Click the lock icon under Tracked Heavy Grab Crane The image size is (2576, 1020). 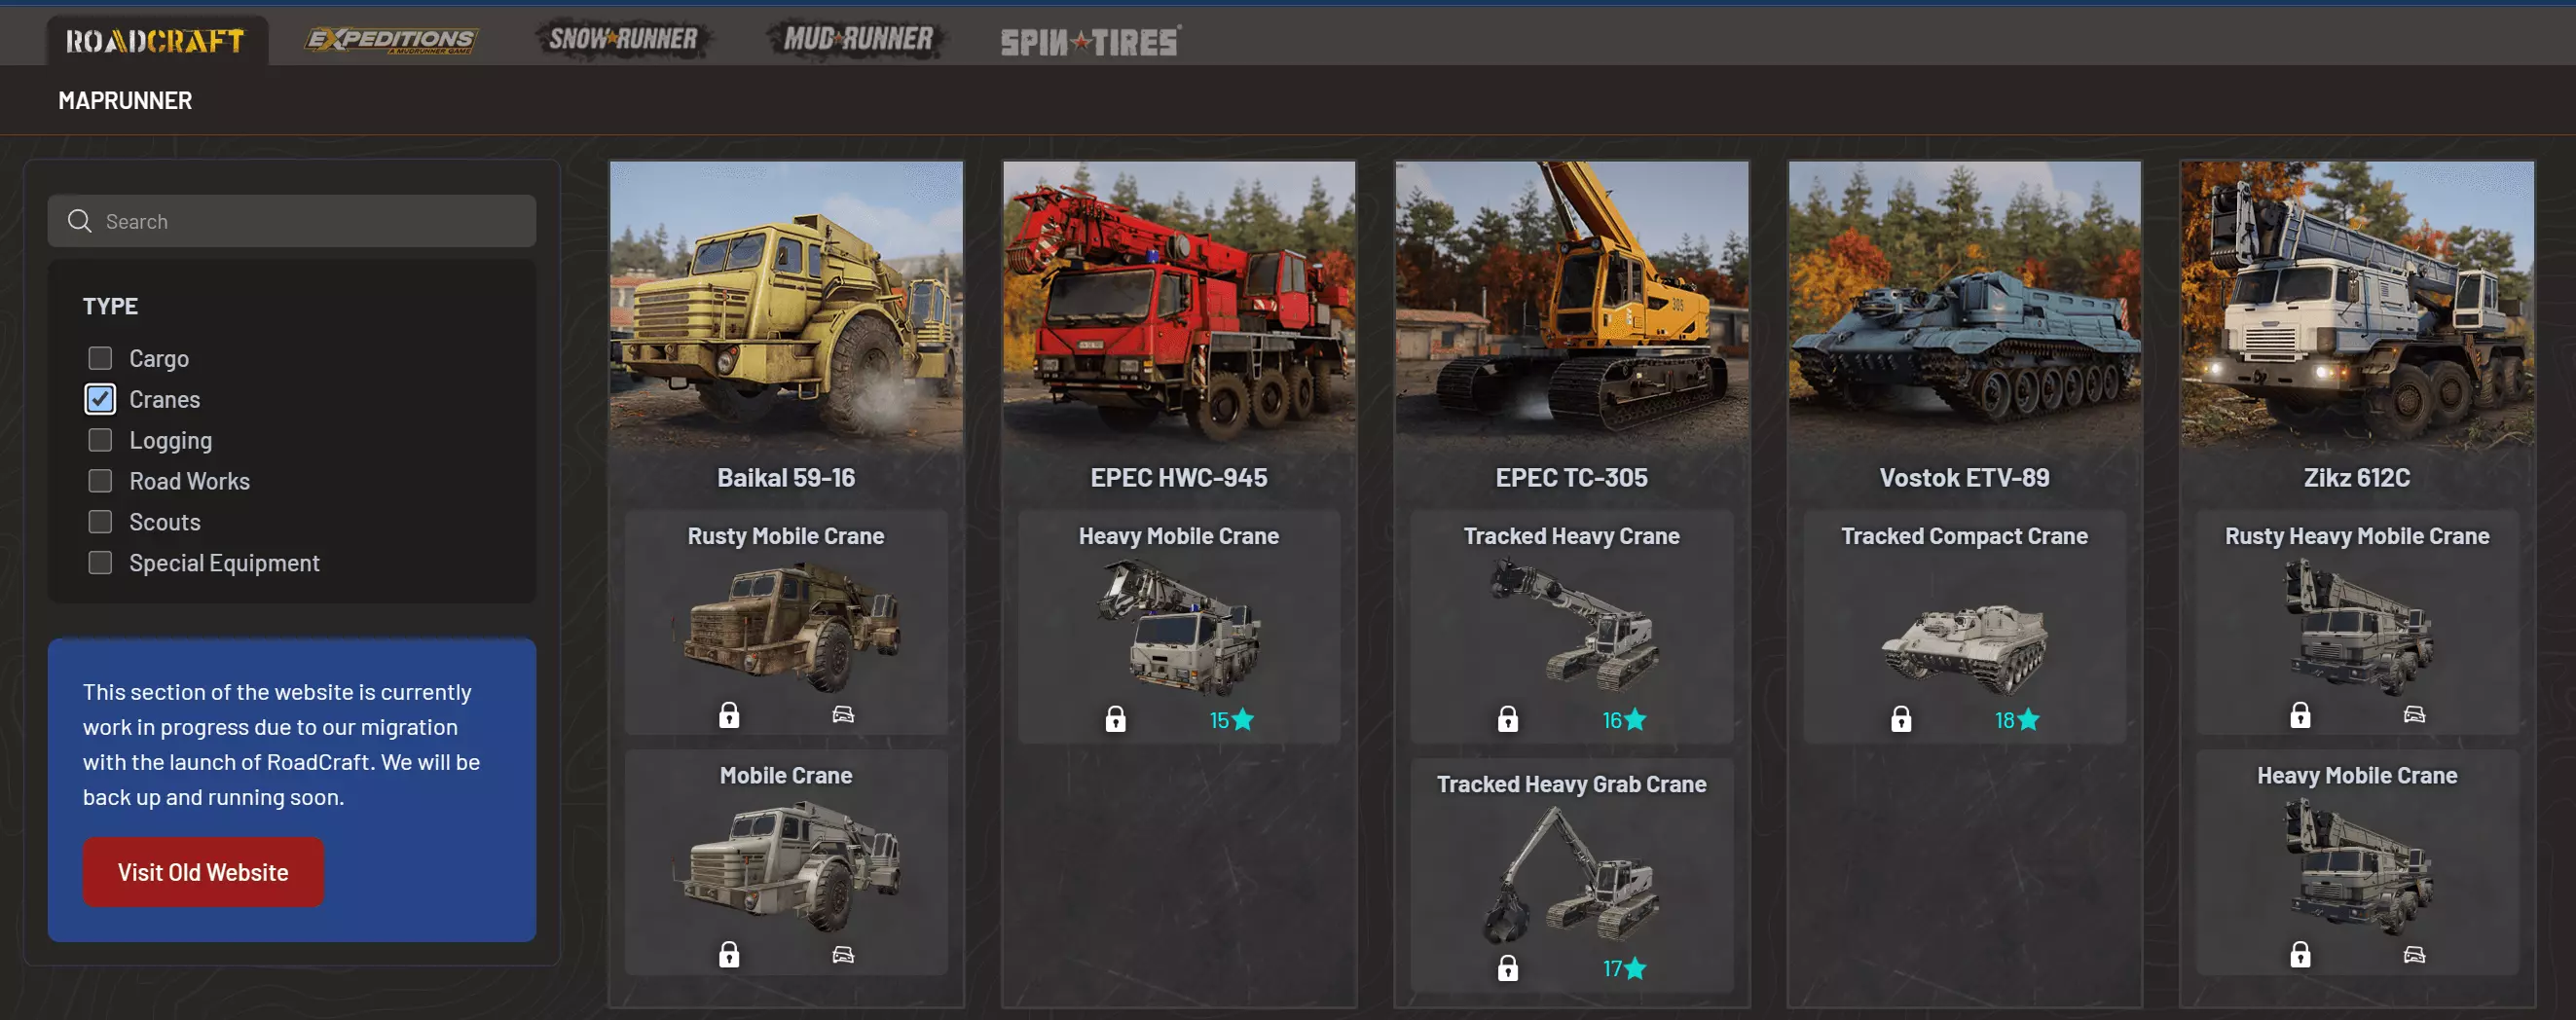1508,968
